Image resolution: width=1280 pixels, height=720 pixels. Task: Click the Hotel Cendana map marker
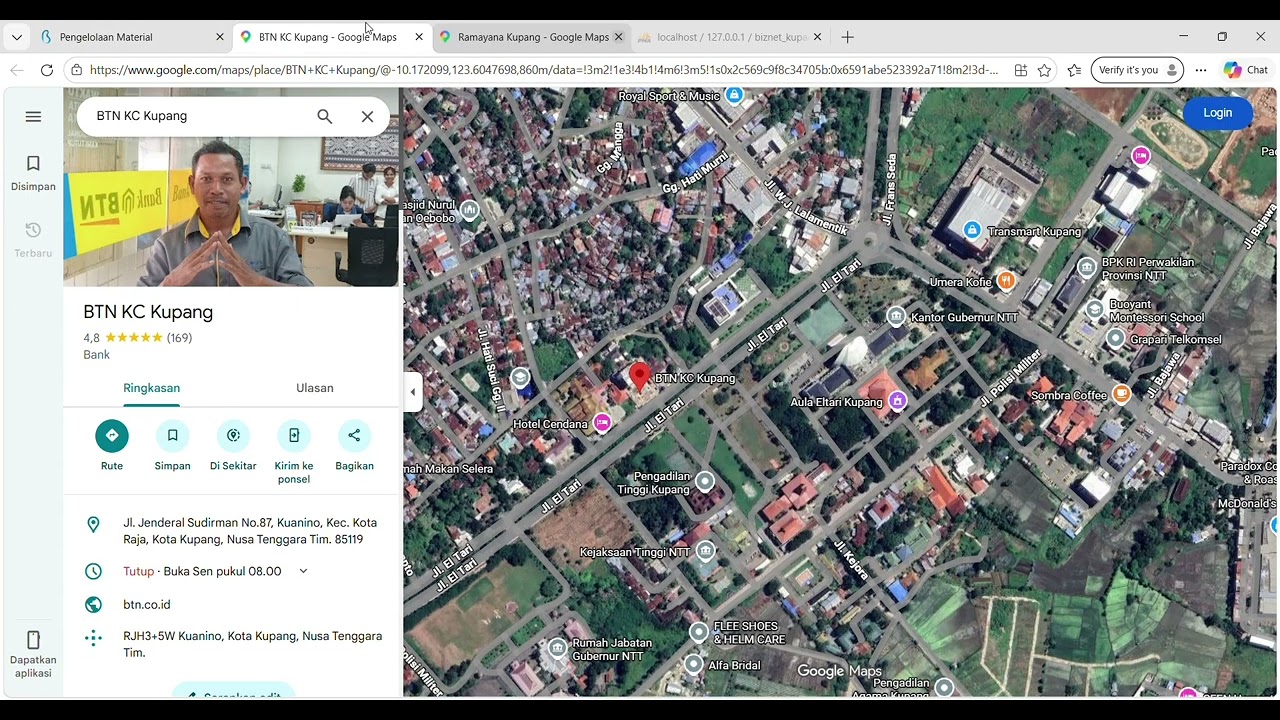pyautogui.click(x=602, y=423)
